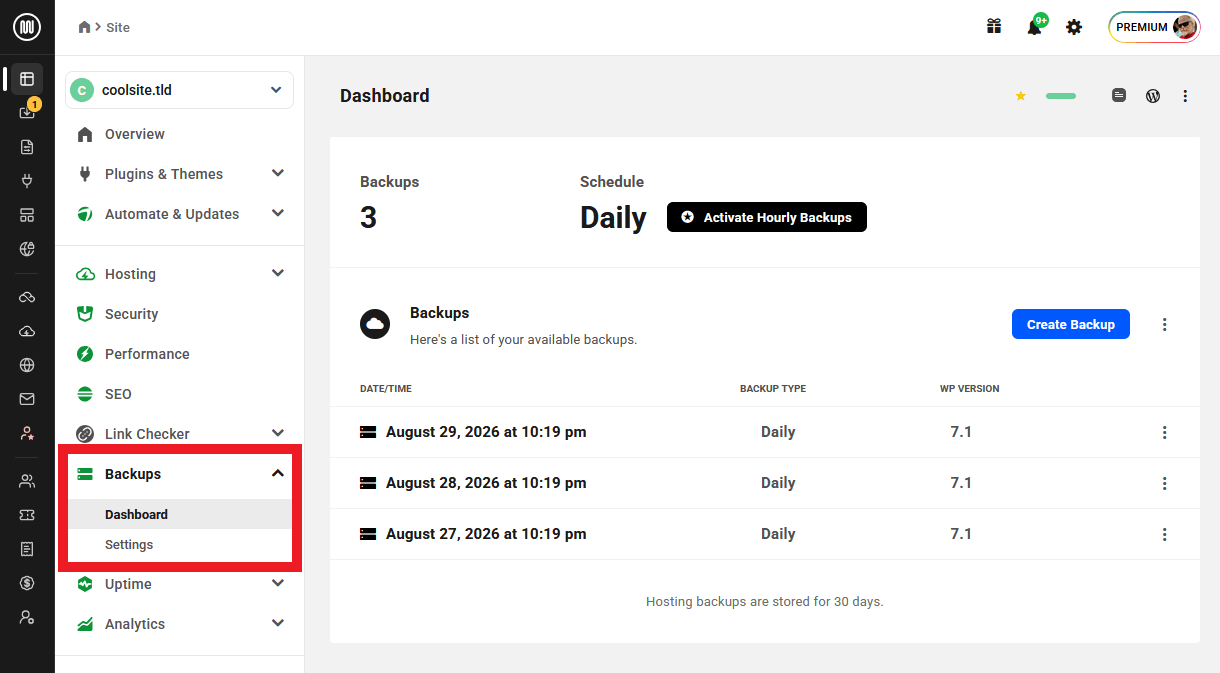Open options for the August 28 backup
The image size is (1220, 673).
point(1165,483)
